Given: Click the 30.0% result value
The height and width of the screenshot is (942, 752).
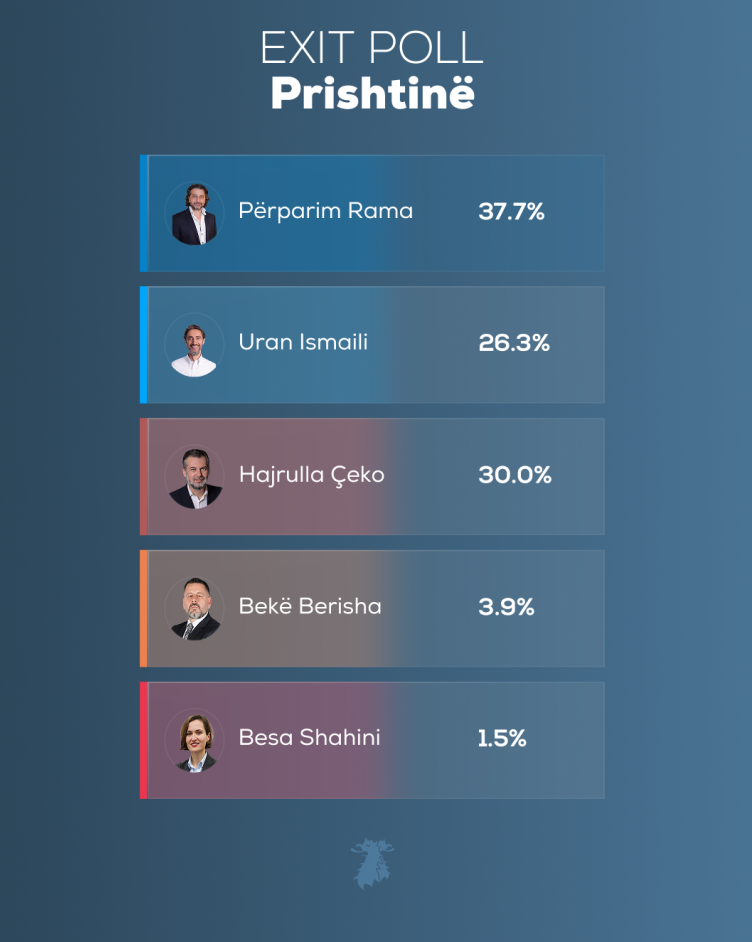Looking at the screenshot, I should pyautogui.click(x=515, y=475).
